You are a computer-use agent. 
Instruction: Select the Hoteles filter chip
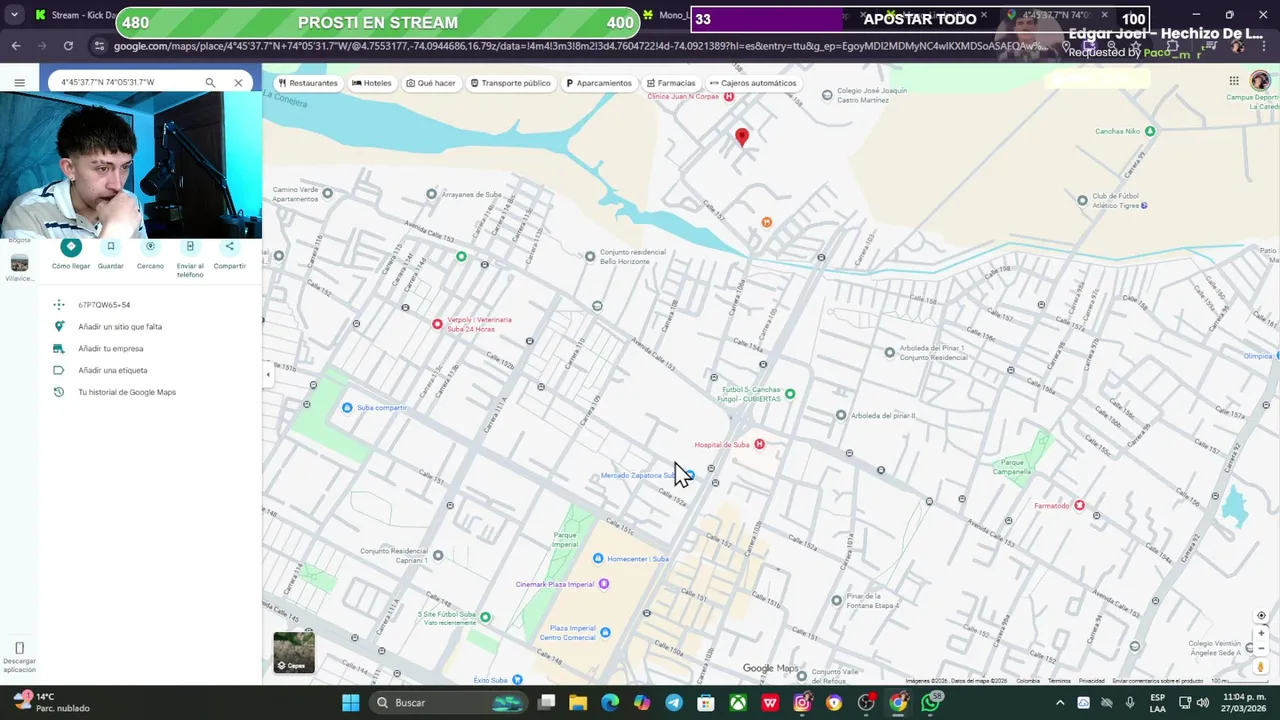pos(372,83)
